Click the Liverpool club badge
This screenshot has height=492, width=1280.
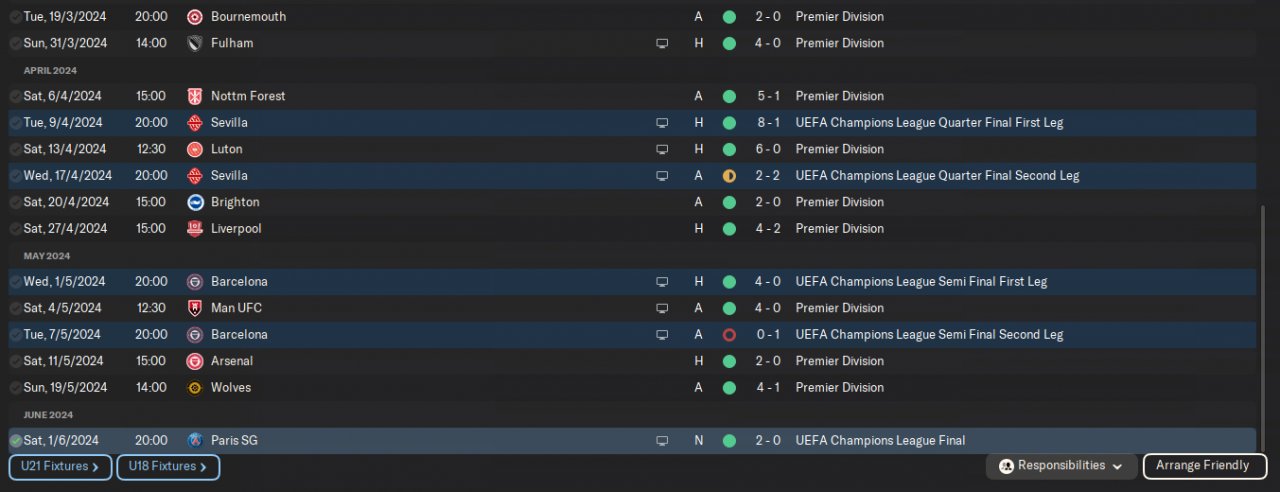pos(195,229)
